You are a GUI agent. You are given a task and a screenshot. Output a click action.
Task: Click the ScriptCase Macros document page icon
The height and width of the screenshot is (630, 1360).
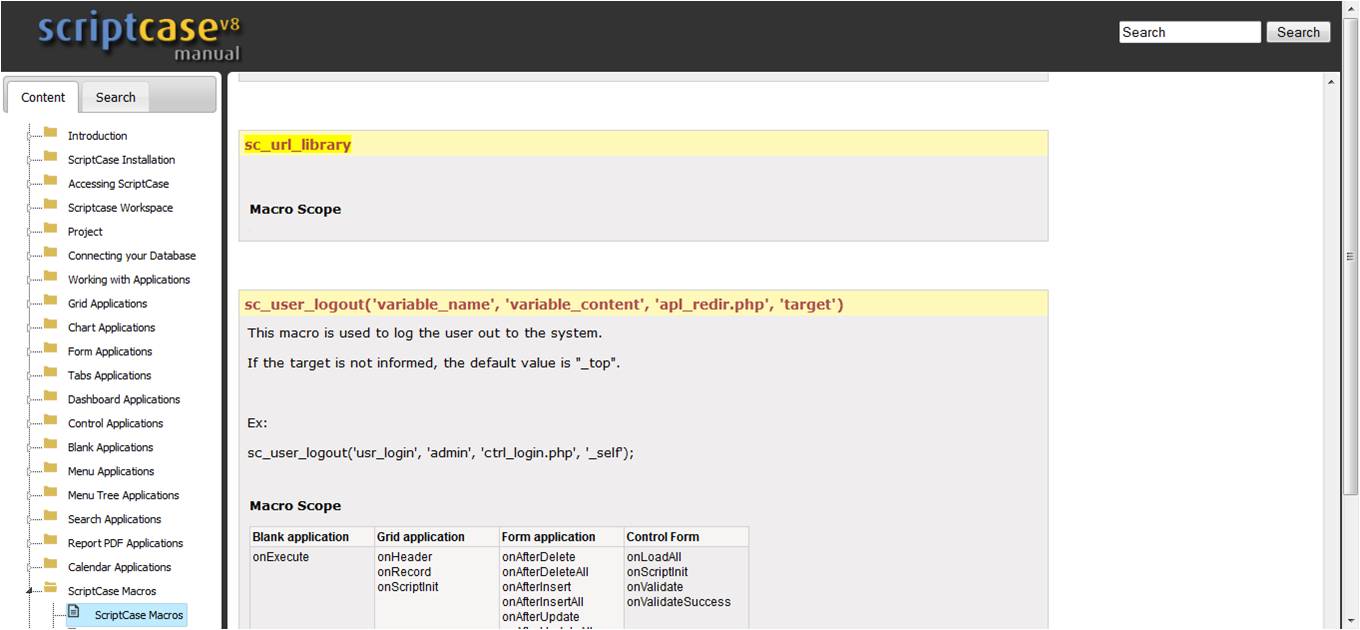coord(74,613)
